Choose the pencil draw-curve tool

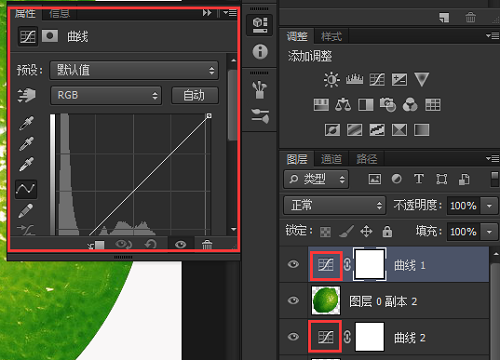pyautogui.click(x=26, y=211)
